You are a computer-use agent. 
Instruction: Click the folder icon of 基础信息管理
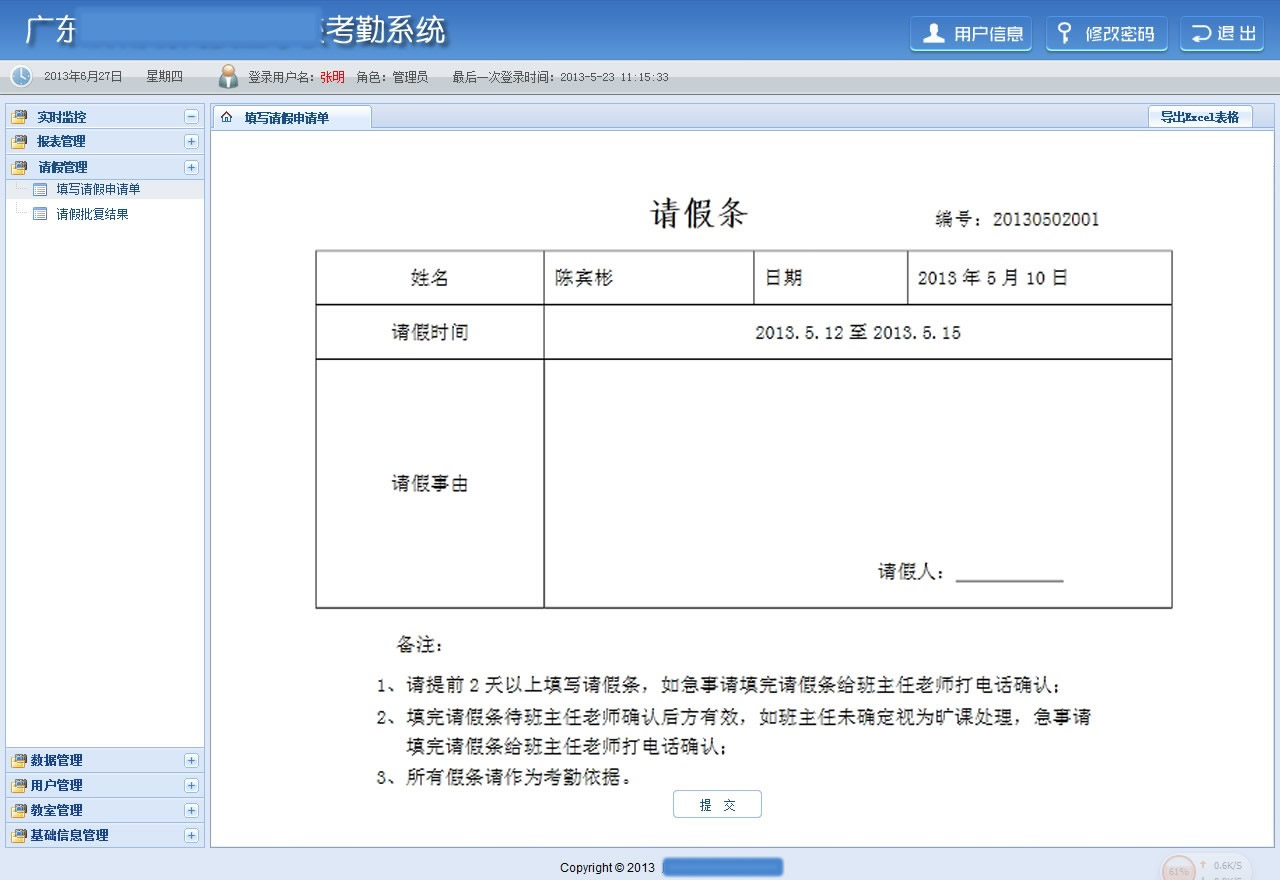[19, 835]
